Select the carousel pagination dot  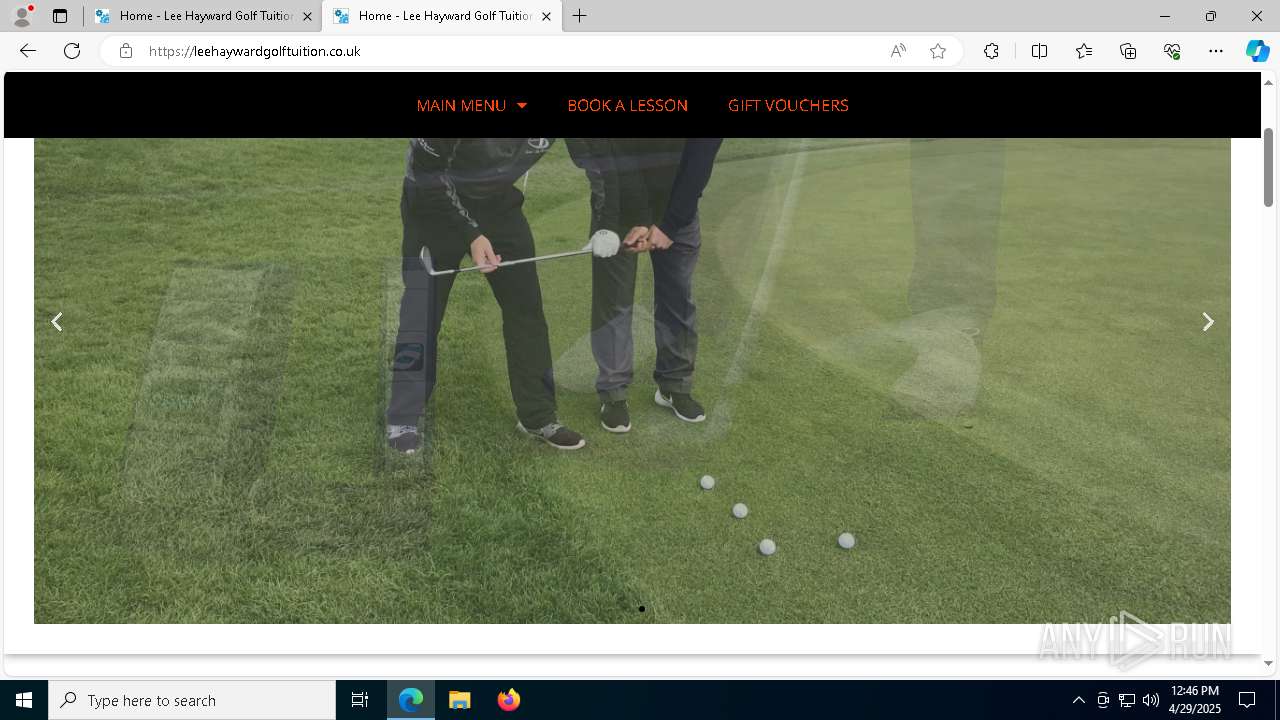[641, 609]
